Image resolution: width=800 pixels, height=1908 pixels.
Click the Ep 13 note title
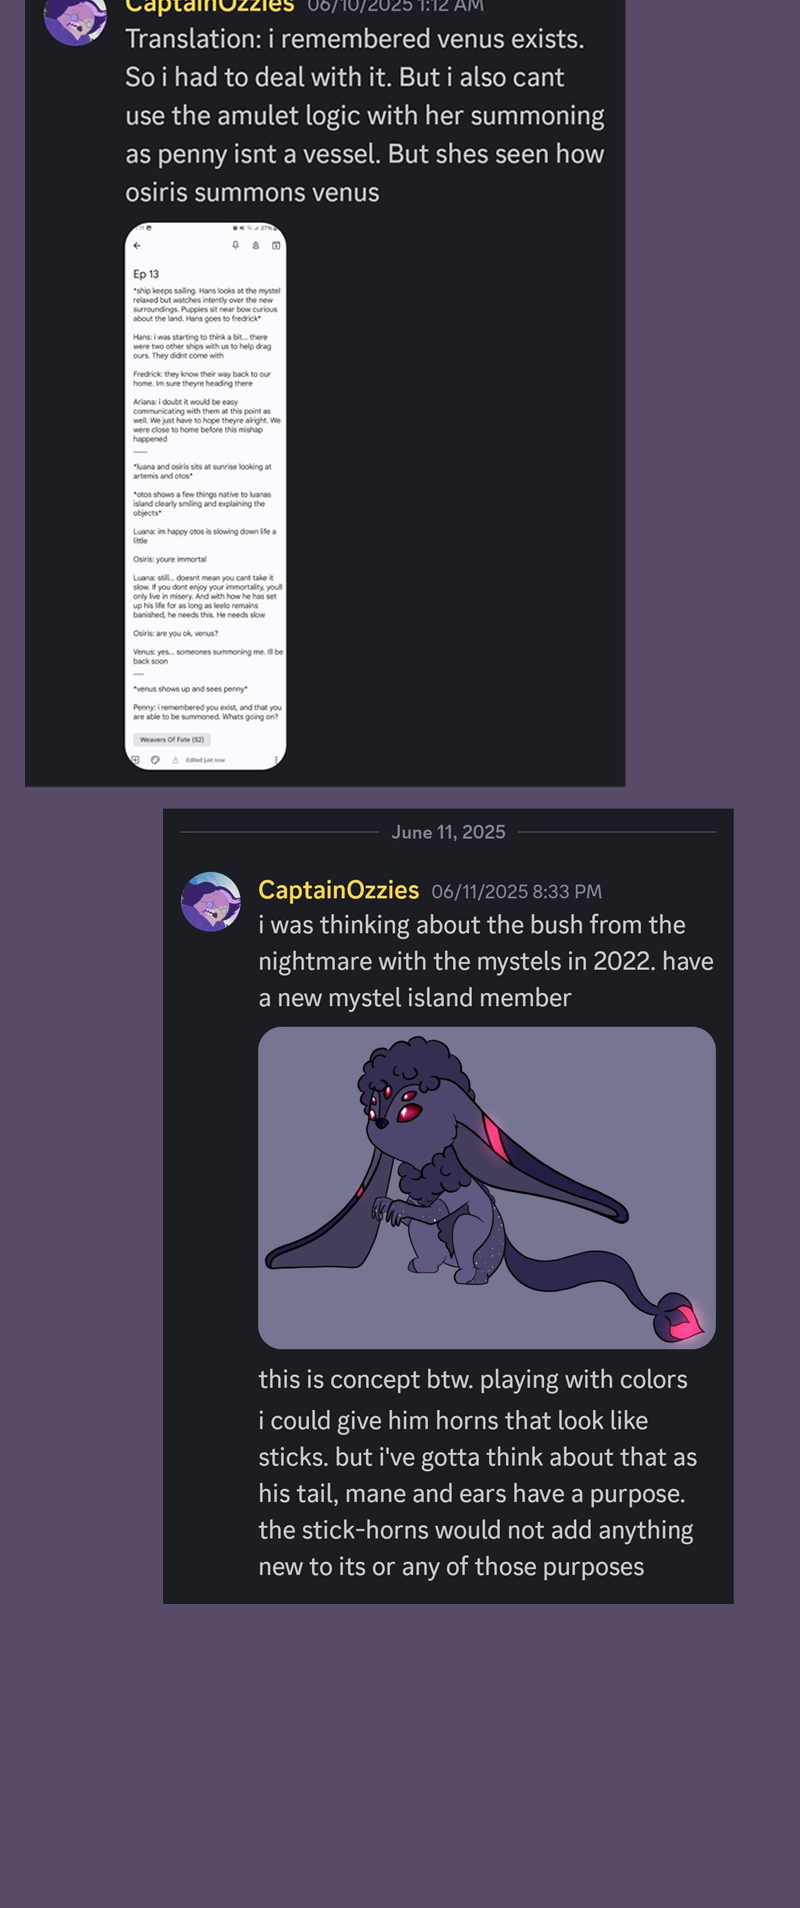(146, 274)
